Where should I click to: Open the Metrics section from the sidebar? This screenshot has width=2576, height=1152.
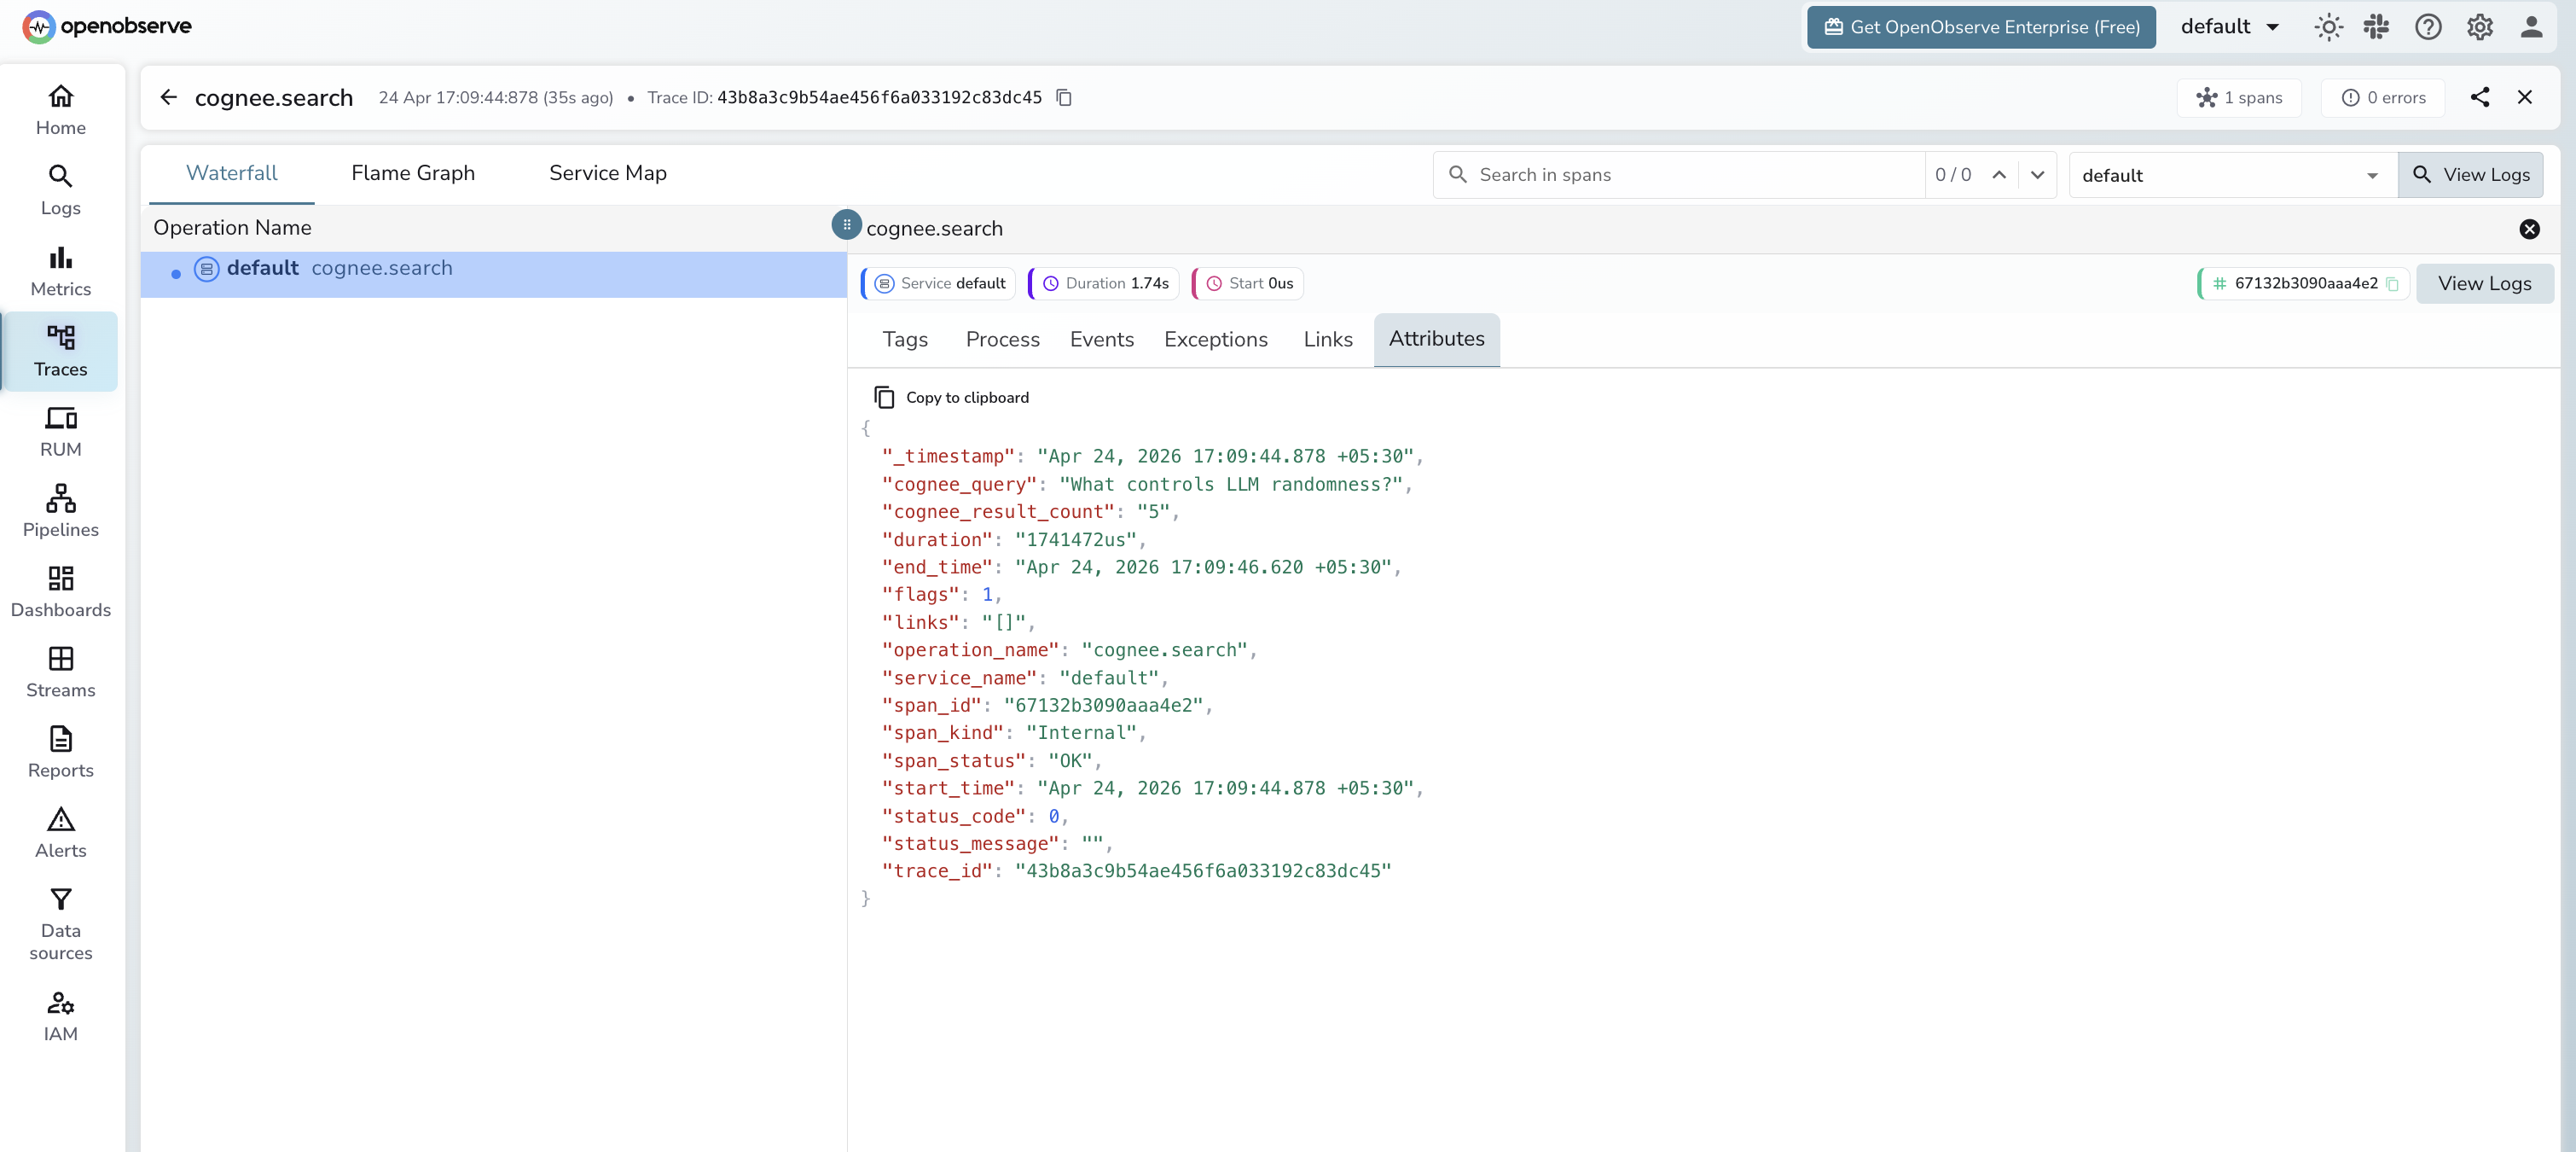click(x=60, y=269)
